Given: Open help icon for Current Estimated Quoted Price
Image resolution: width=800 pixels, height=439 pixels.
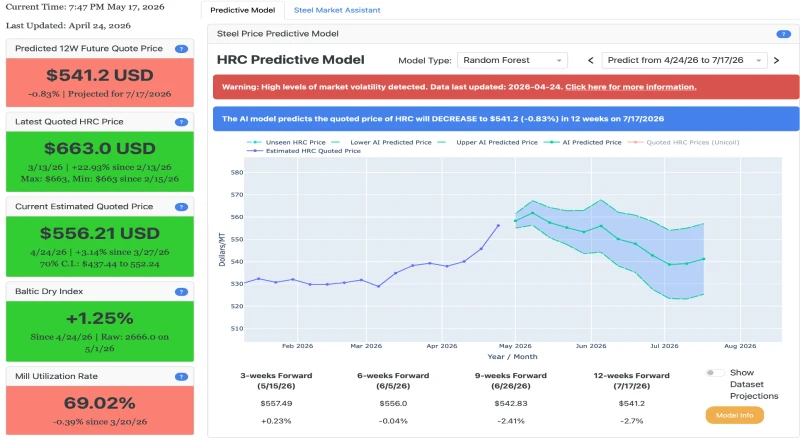Looking at the screenshot, I should pos(181,207).
